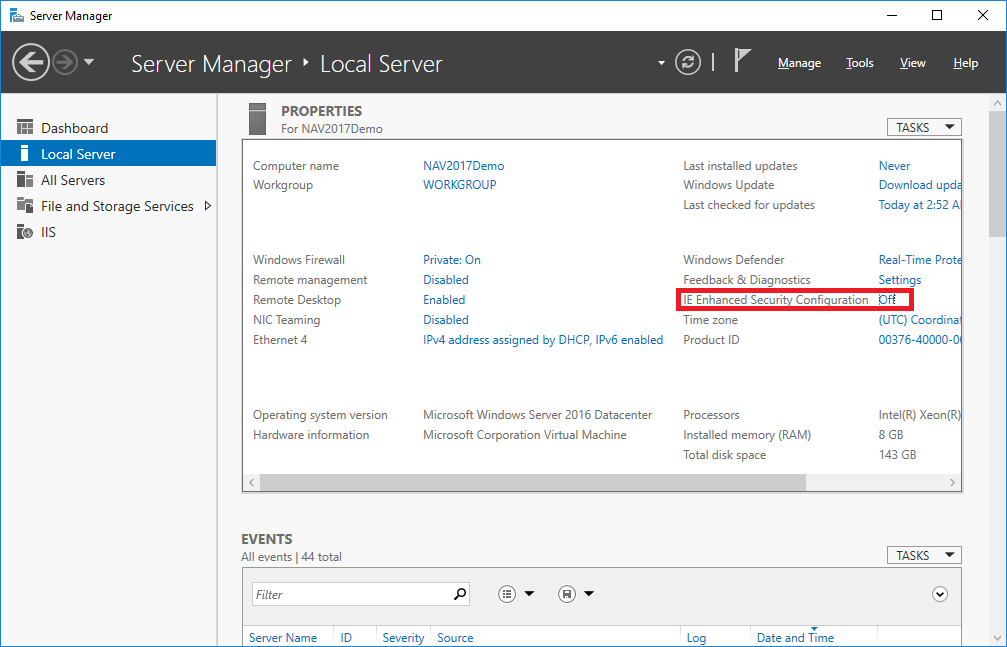
Task: Open the Events TASKS dropdown
Action: [x=924, y=555]
